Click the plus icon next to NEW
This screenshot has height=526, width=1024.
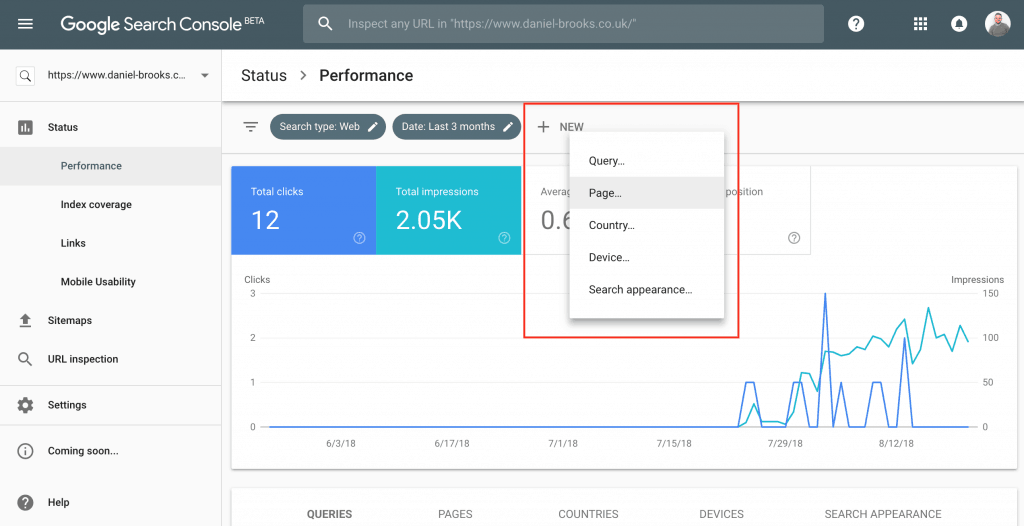tap(543, 127)
